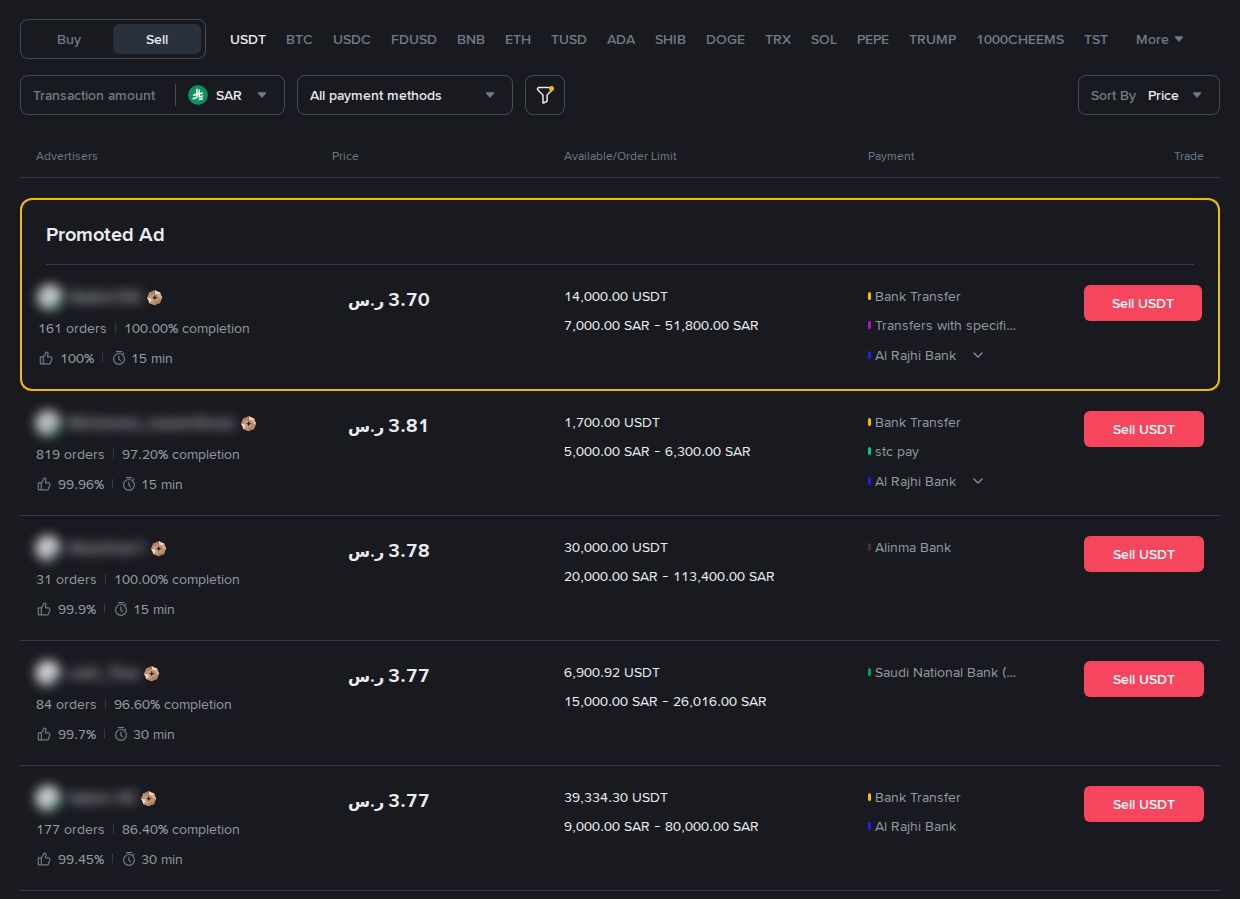
Task: Click the SAR currency icon
Action: point(198,95)
